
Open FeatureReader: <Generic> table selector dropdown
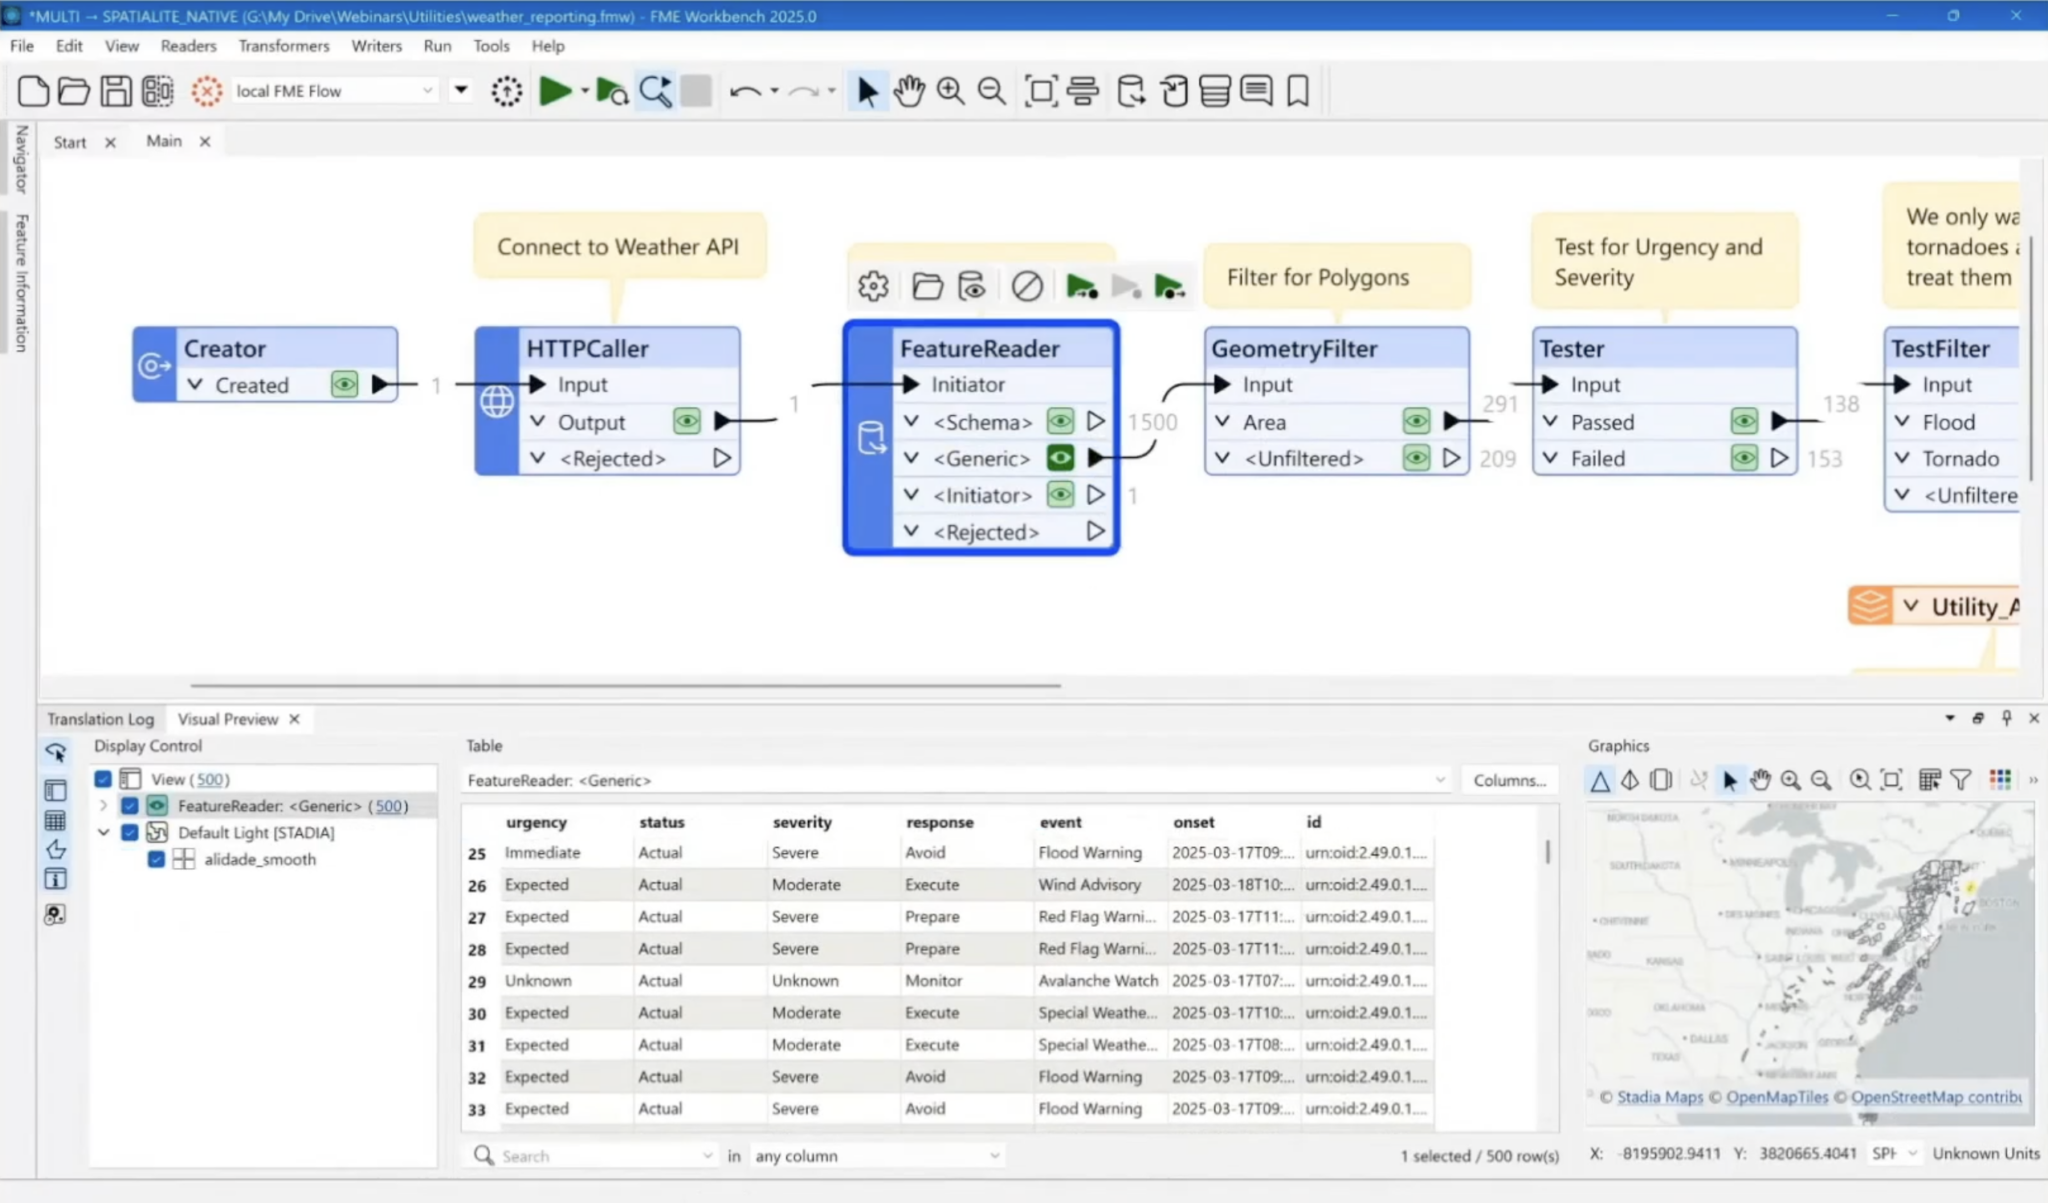coord(955,780)
